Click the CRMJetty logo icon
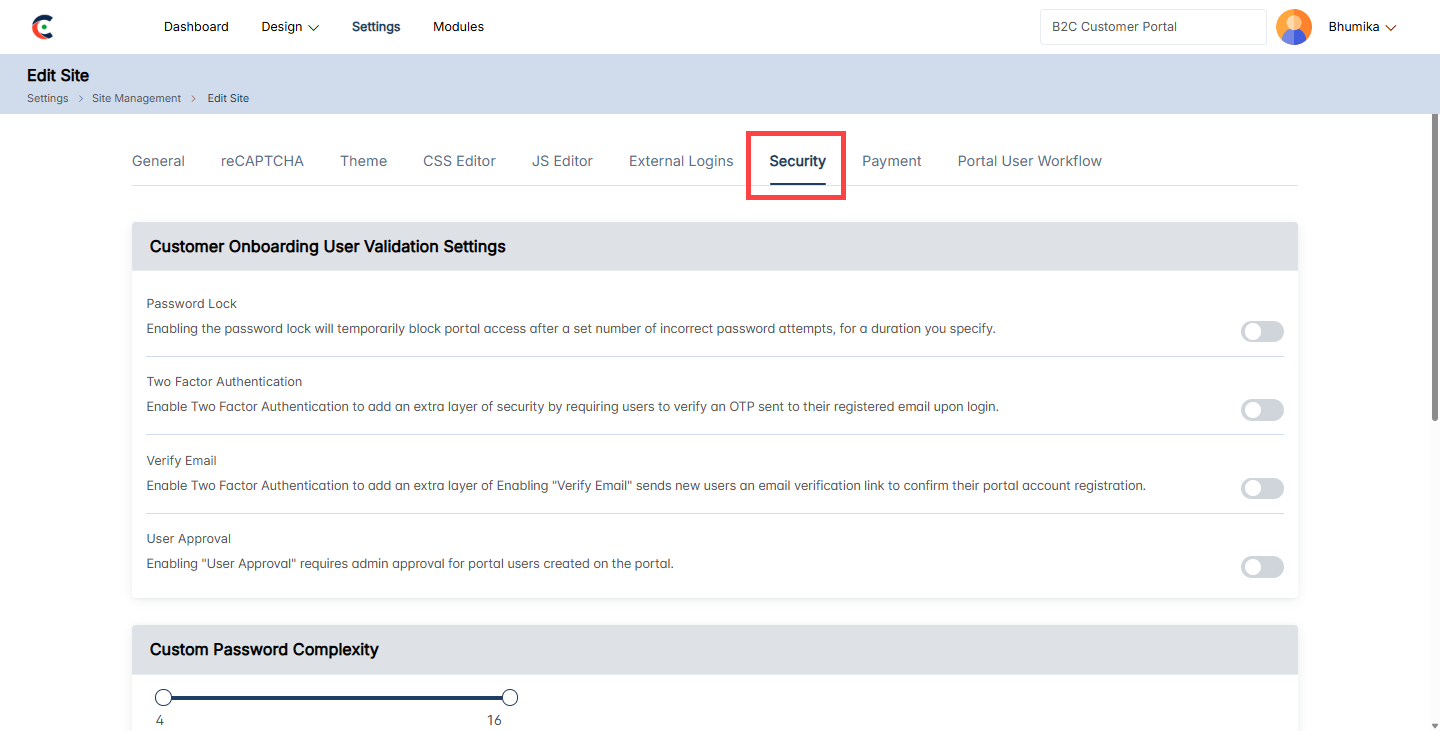 42,27
